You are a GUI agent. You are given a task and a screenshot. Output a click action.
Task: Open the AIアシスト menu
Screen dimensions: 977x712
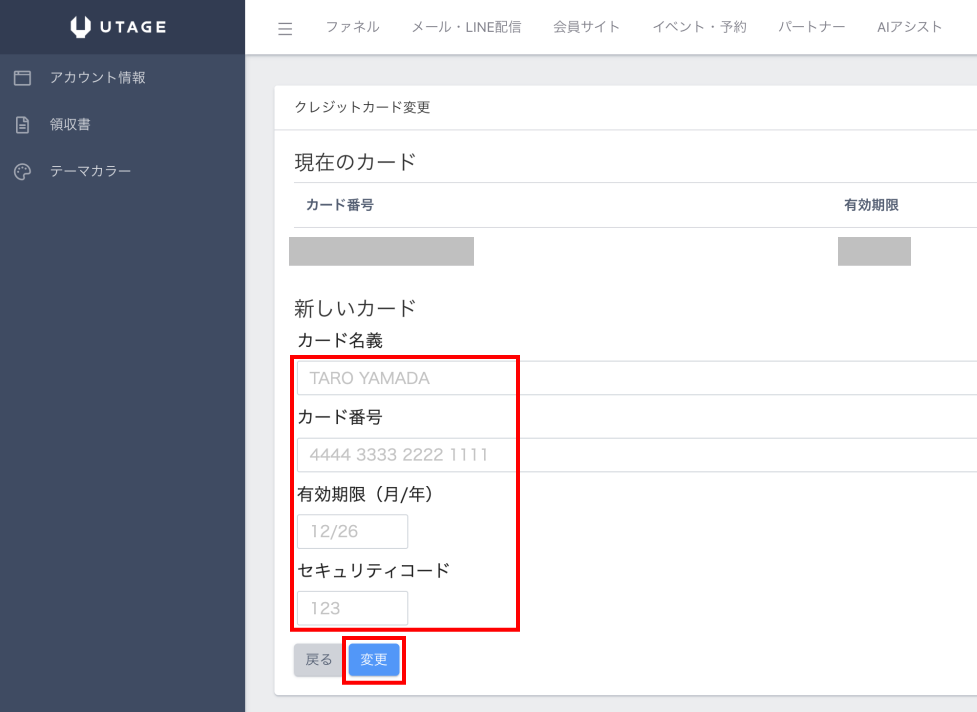pyautogui.click(x=909, y=27)
